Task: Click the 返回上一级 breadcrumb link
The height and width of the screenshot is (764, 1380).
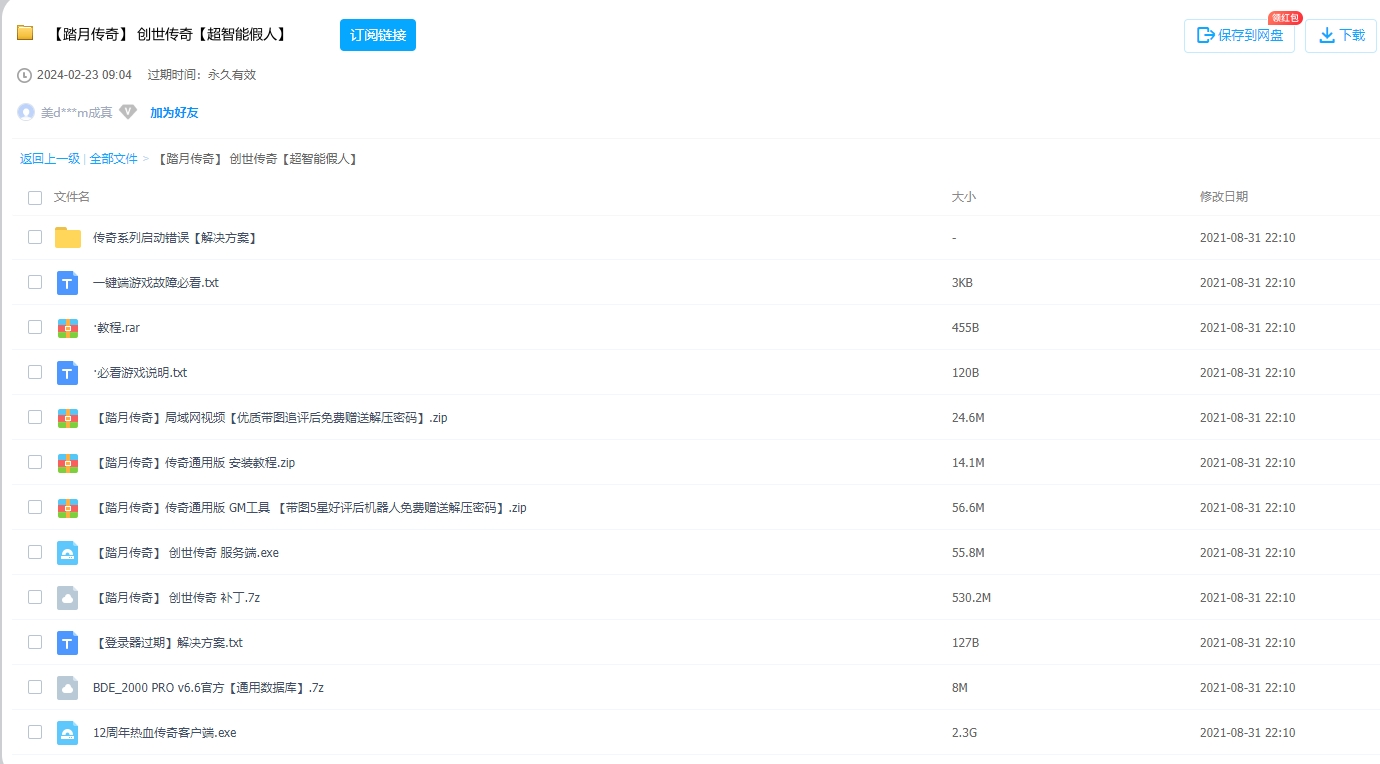Action: point(50,159)
